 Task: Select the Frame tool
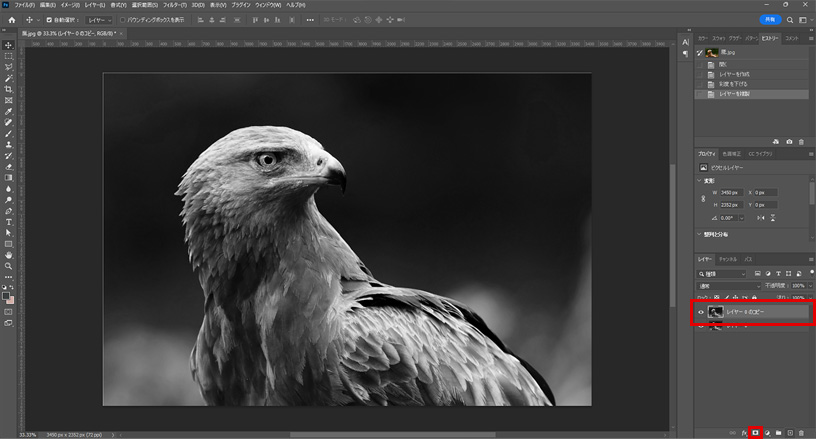8,100
